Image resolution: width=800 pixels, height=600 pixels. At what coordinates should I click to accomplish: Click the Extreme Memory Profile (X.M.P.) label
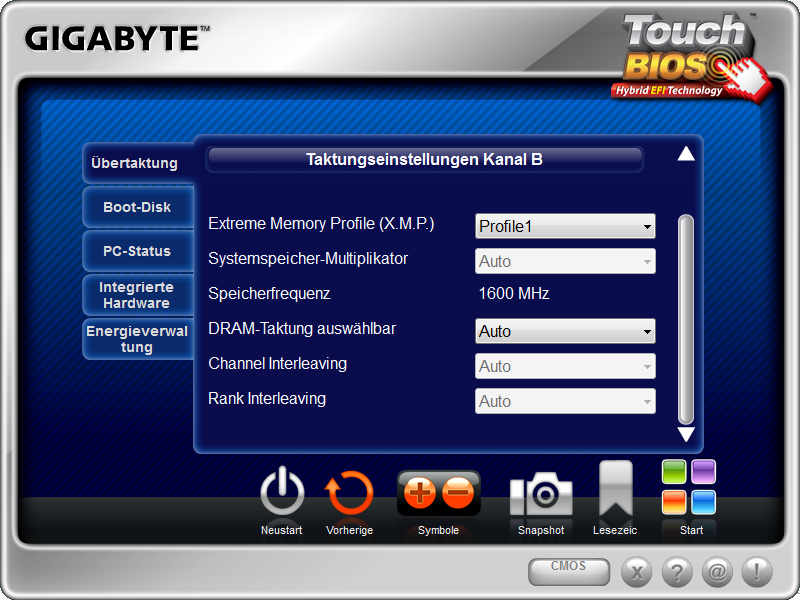click(x=321, y=223)
